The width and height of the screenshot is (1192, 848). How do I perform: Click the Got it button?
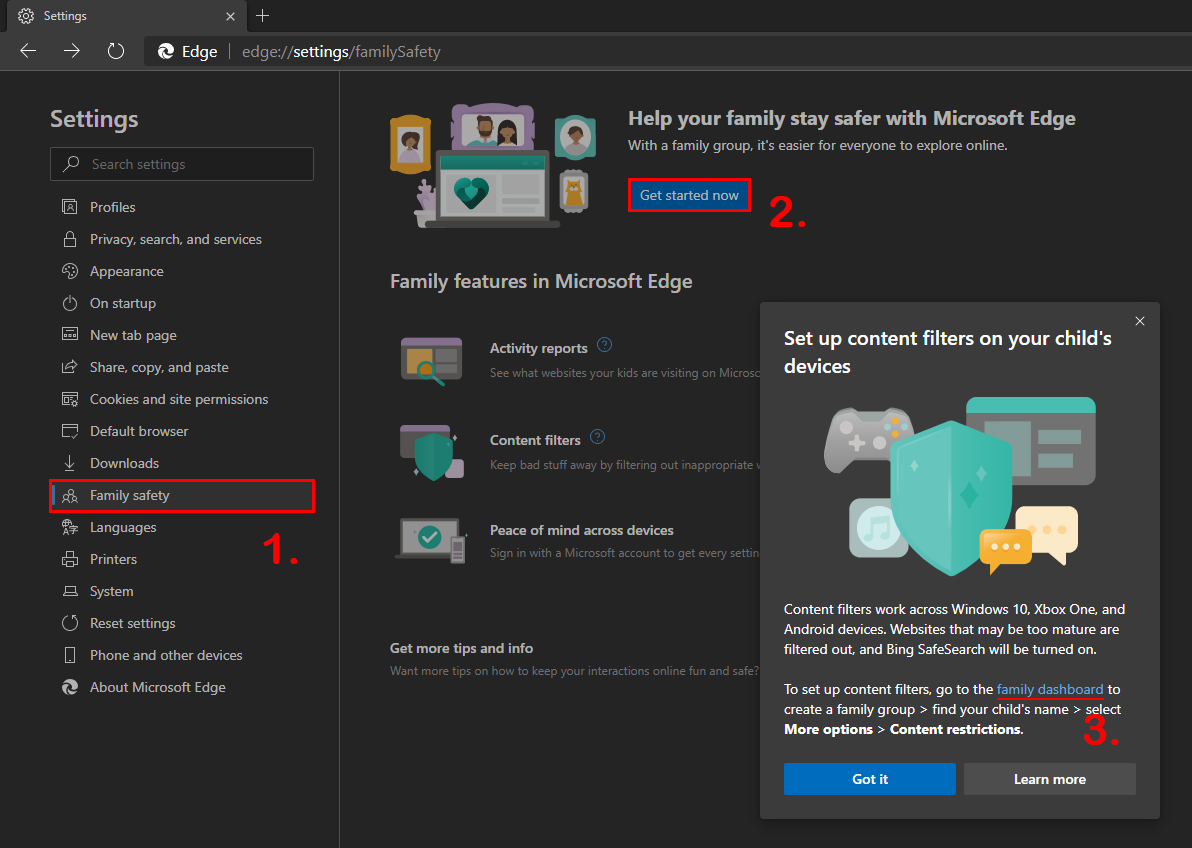870,779
